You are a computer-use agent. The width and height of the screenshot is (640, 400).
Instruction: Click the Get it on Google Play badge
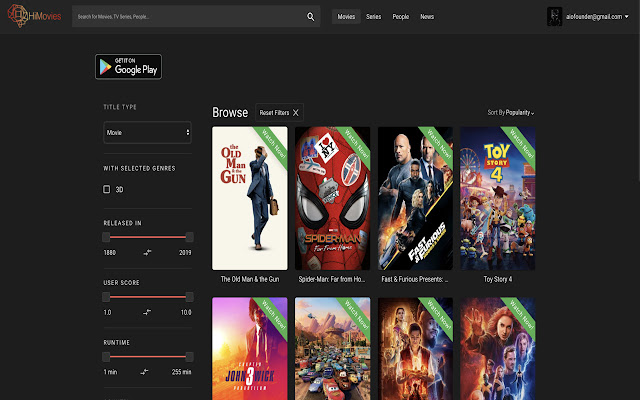(x=129, y=67)
